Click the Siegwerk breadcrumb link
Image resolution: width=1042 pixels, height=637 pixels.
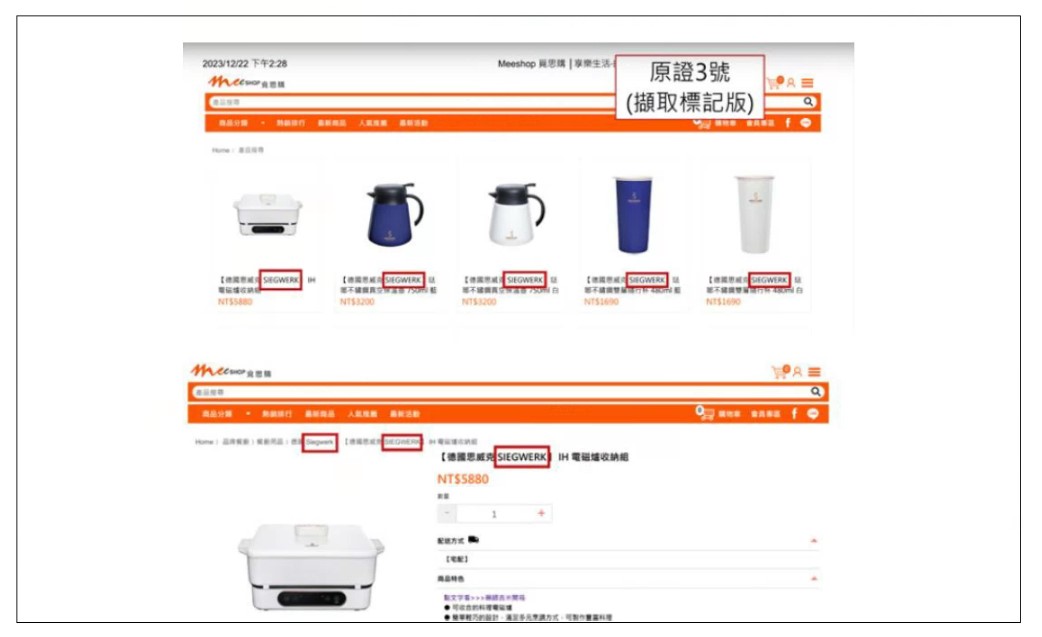[x=320, y=442]
